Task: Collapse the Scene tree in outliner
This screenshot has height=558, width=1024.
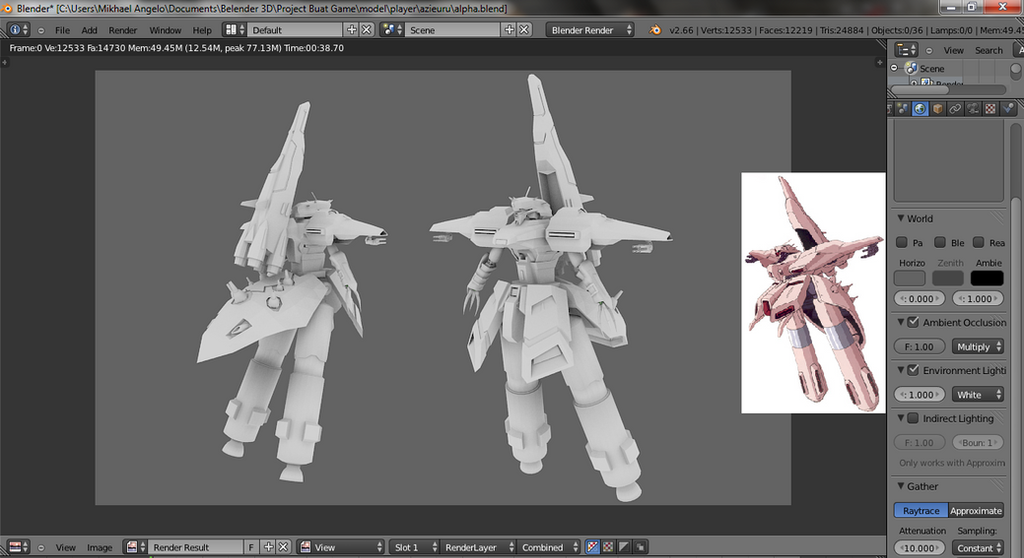Action: (x=895, y=68)
